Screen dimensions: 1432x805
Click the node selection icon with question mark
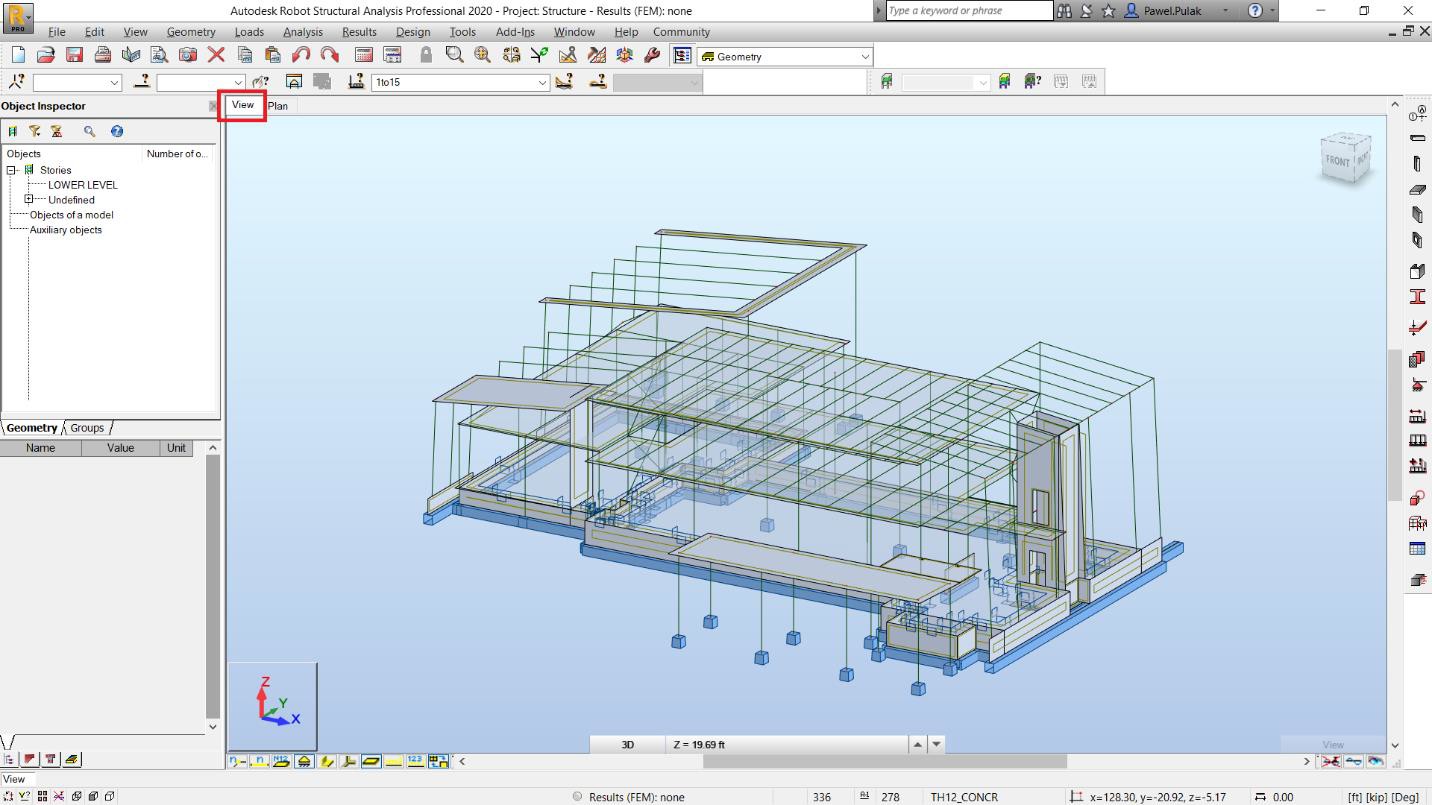[x=17, y=82]
